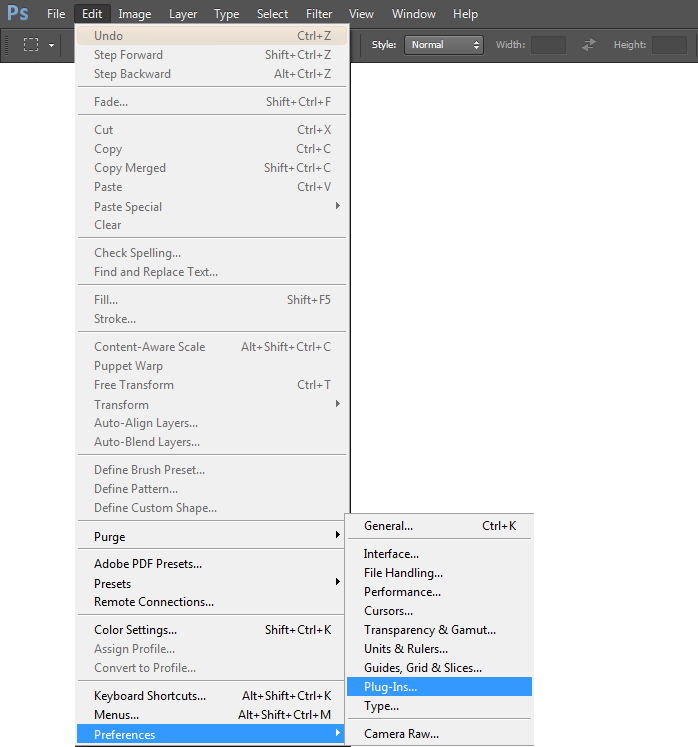Expand the Transform submenu
Viewport: 698px width, 747px height.
(x=212, y=404)
